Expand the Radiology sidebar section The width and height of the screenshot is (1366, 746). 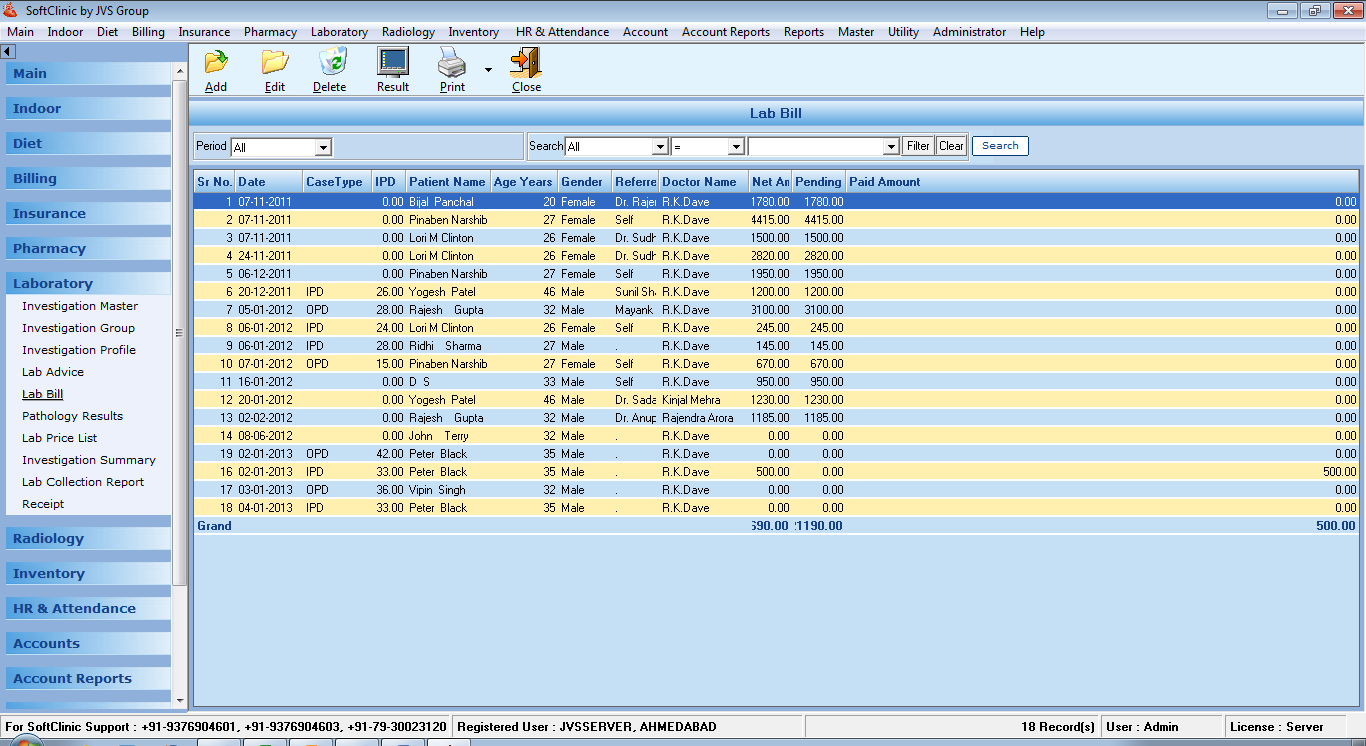[x=48, y=538]
